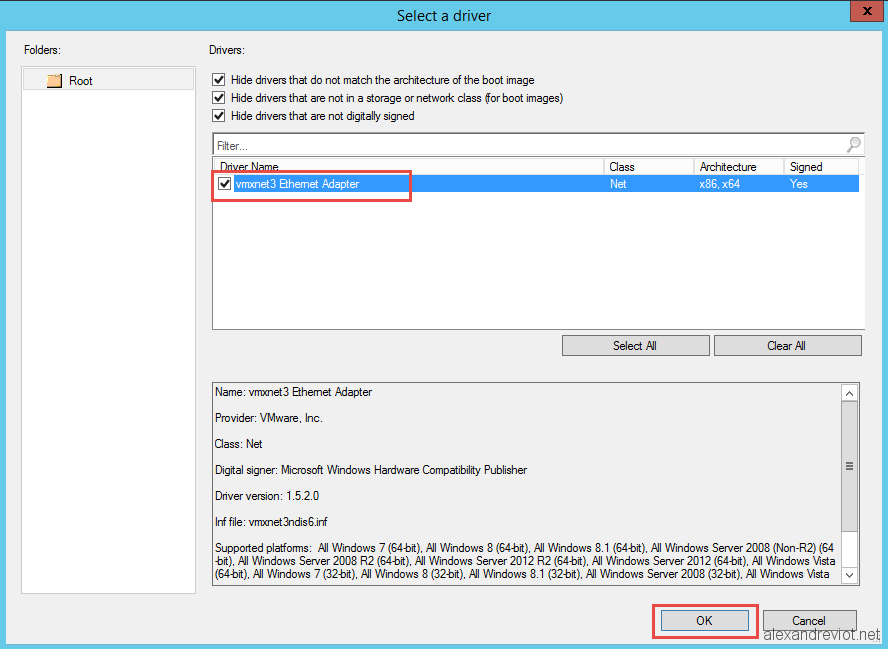The width and height of the screenshot is (888, 649).
Task: Click the Digital signer line in details
Action: tap(371, 470)
